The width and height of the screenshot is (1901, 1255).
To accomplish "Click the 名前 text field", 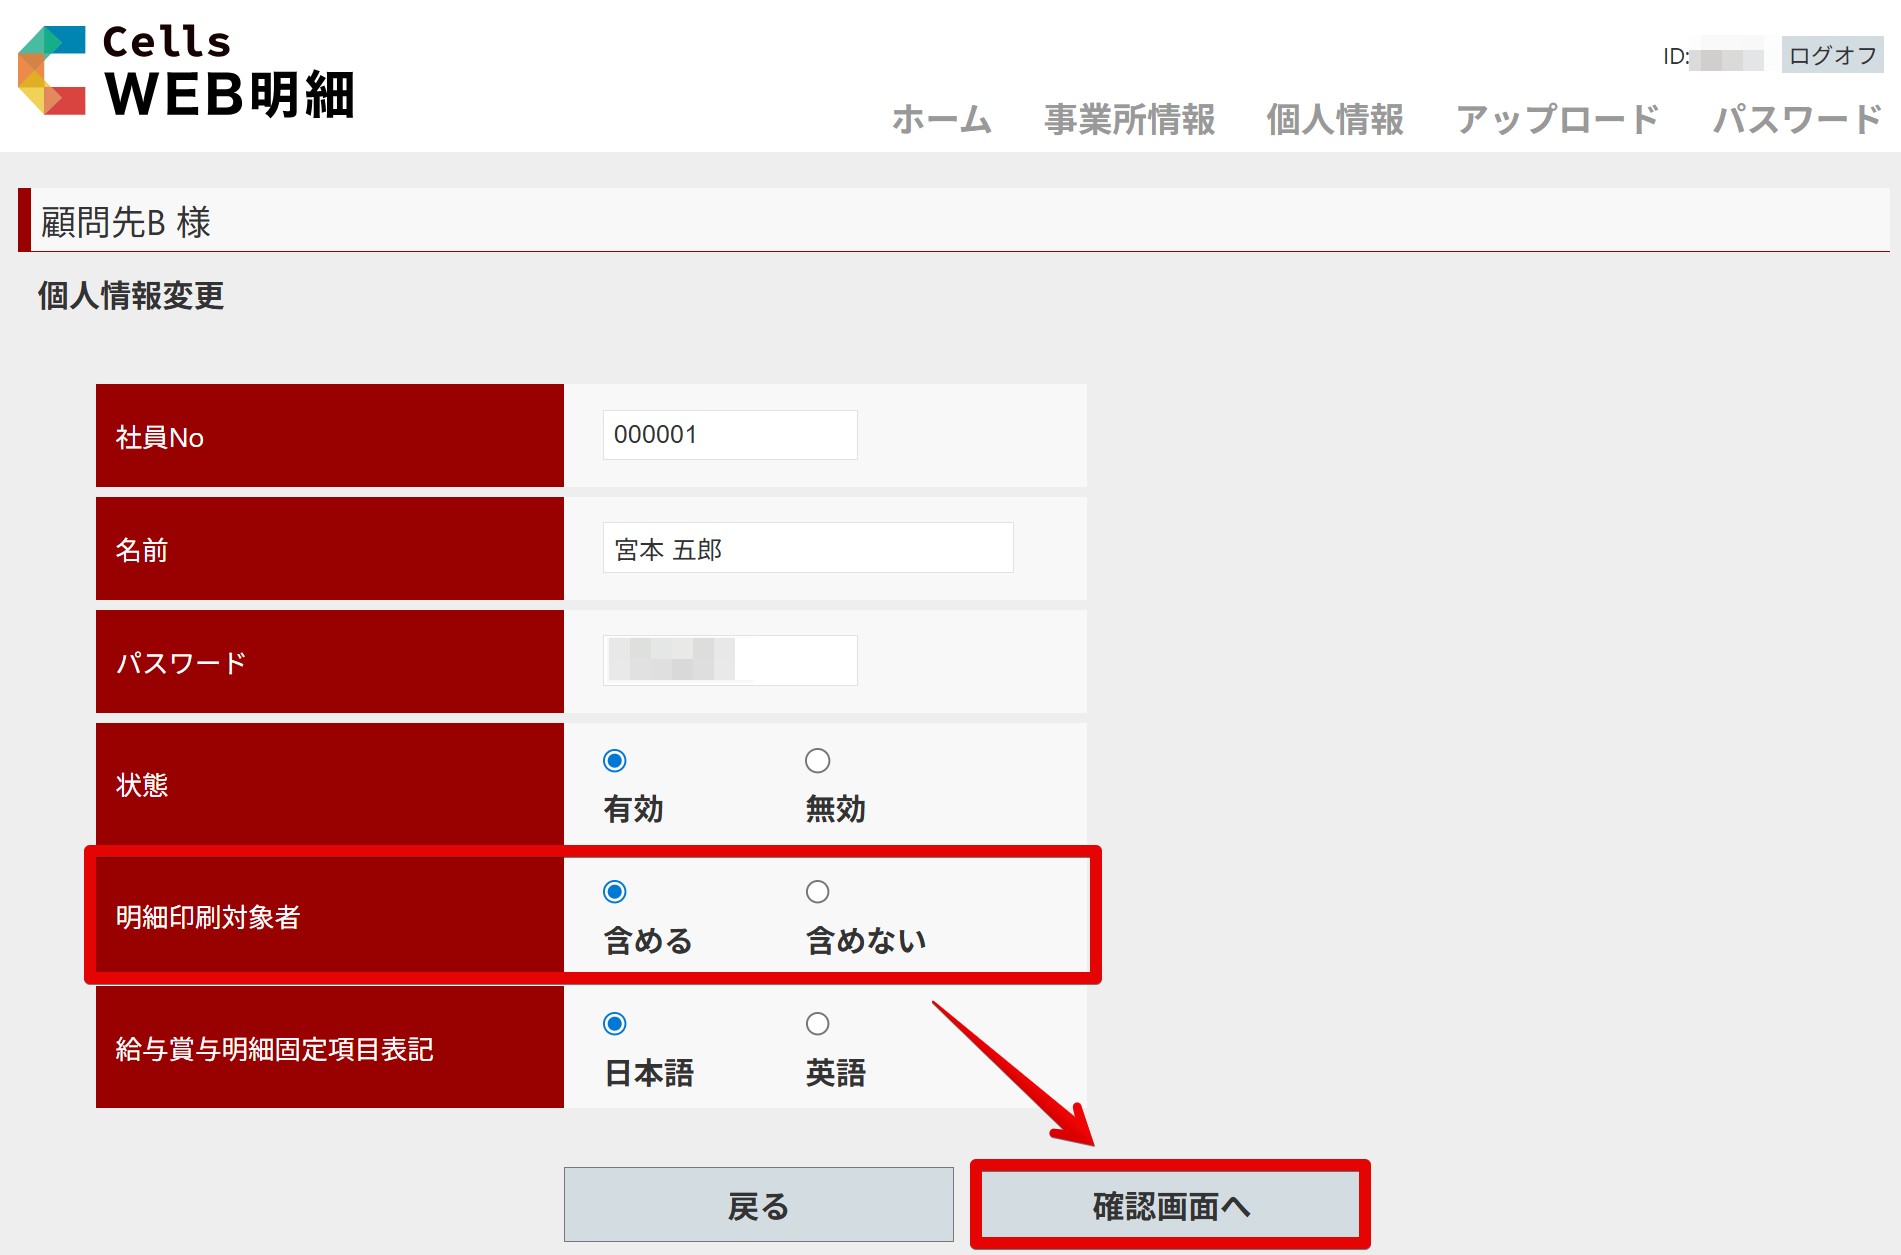I will tap(807, 548).
